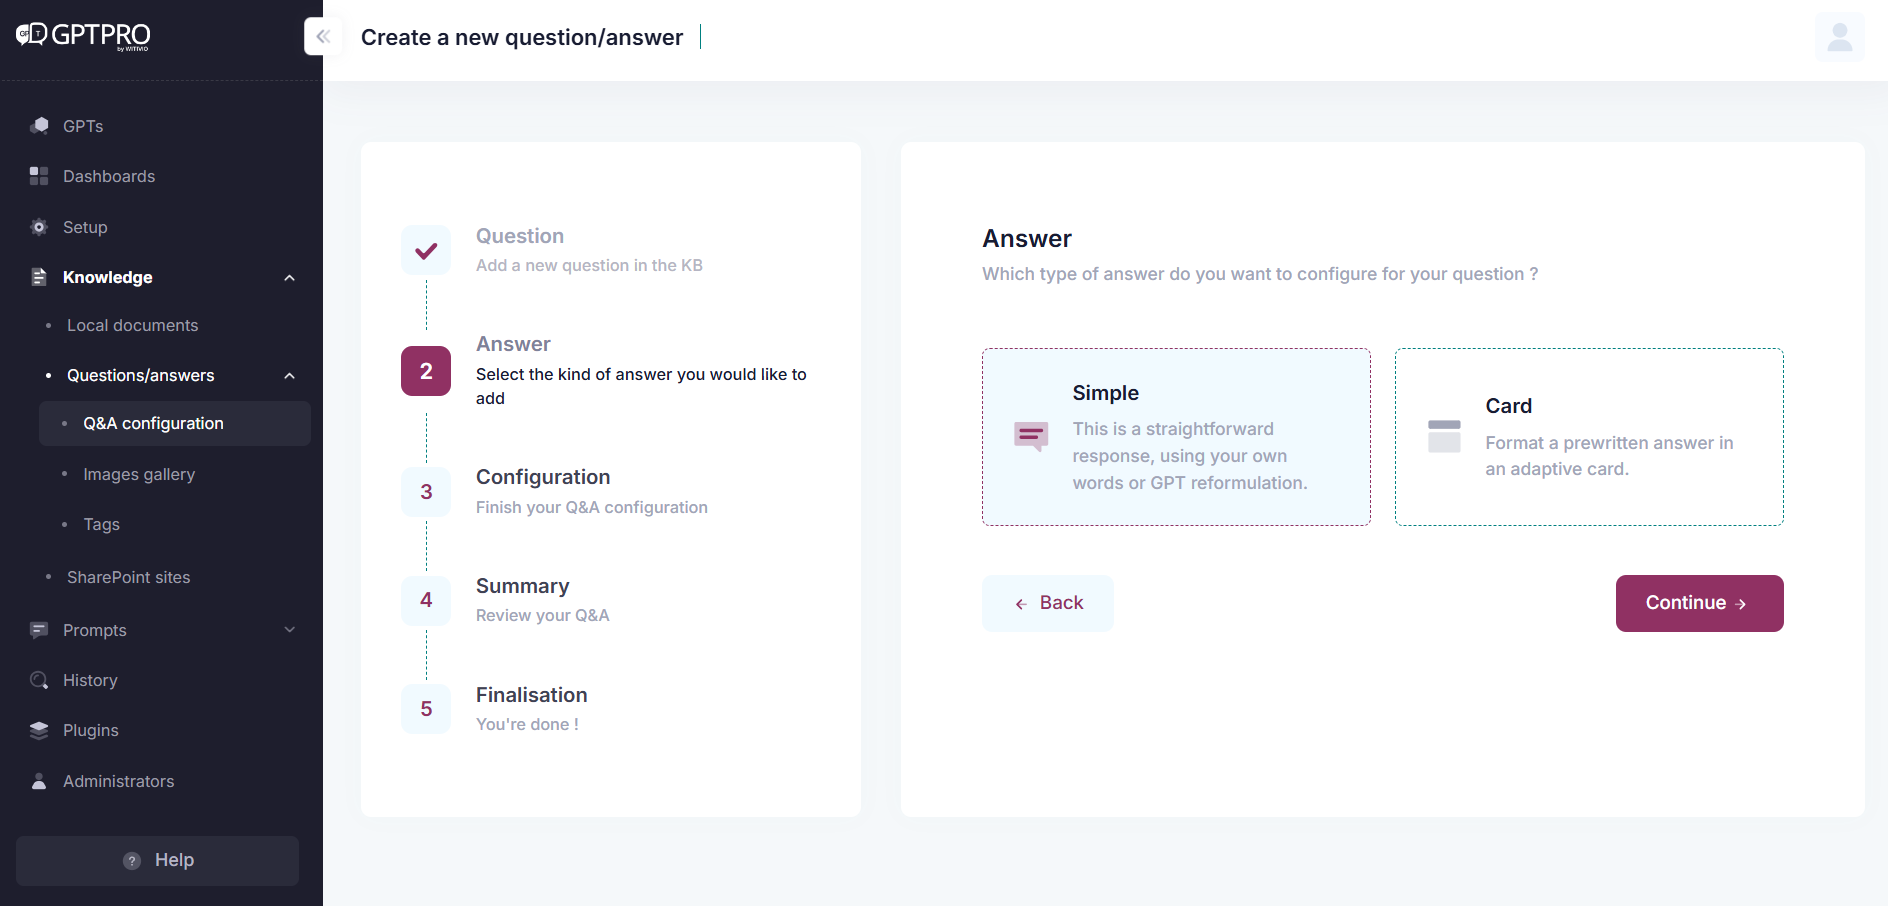Collapse the Questions/answers subsection
Screen dimensions: 1888x906
pos(289,375)
